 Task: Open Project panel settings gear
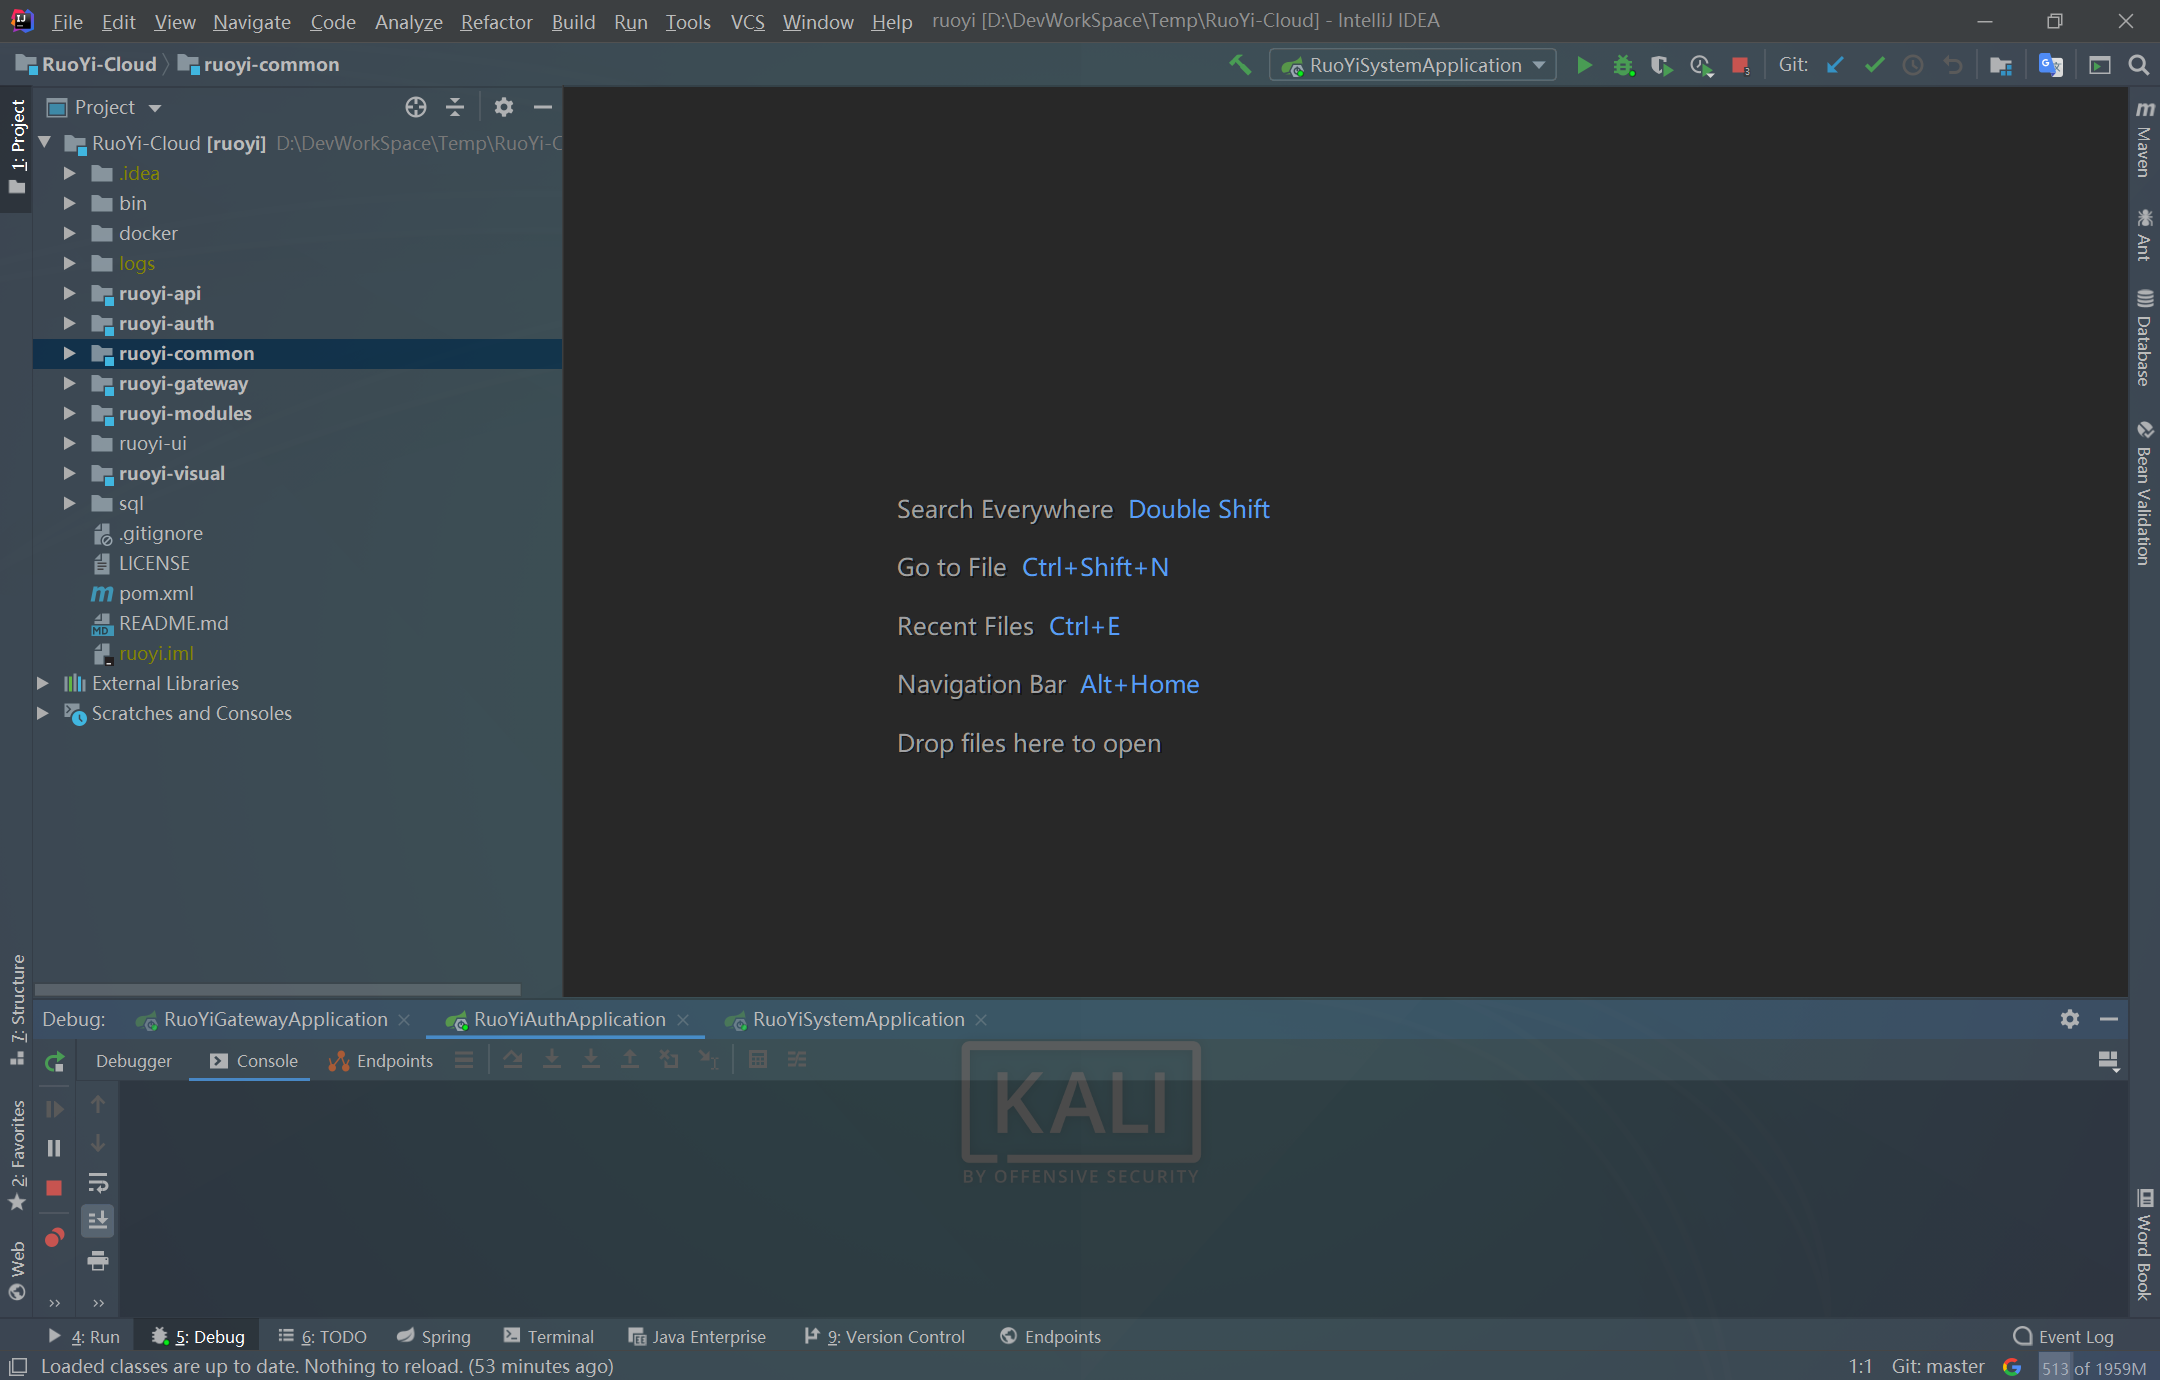504,107
